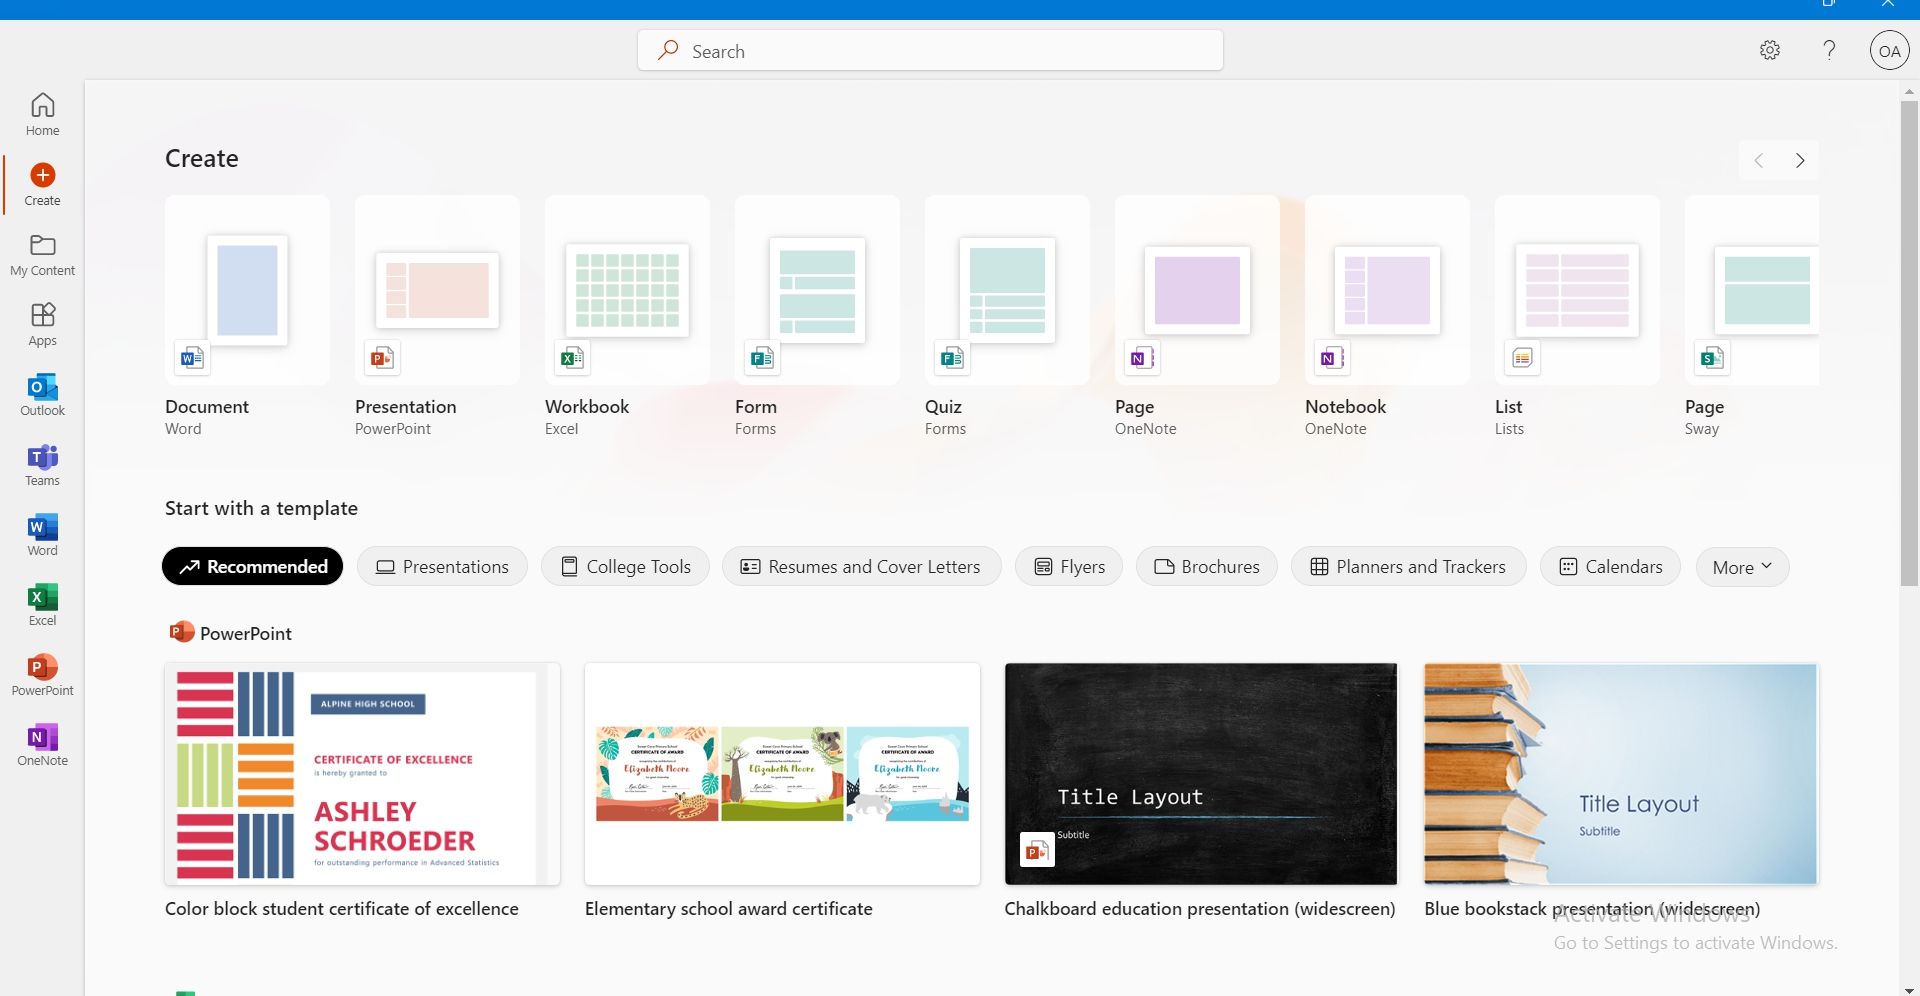
Task: Create a new blank Word document
Action: [x=247, y=291]
